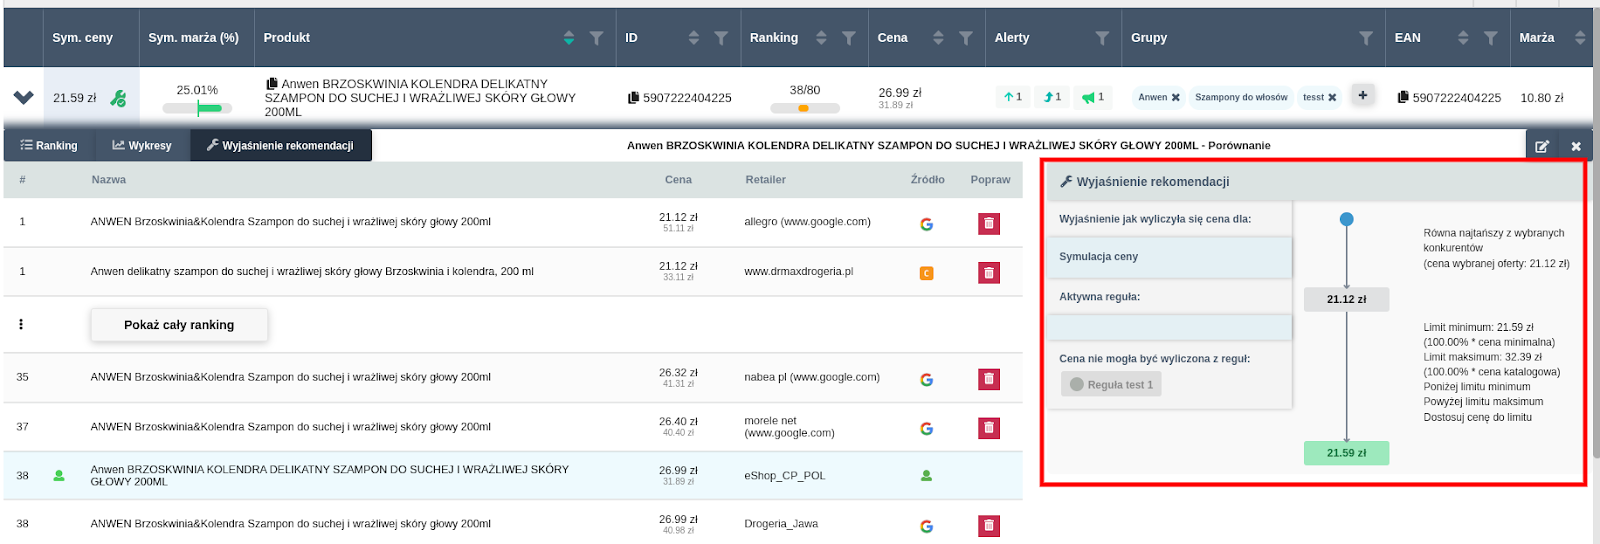Copy product name using the copy icon
The width and height of the screenshot is (1600, 544).
272,84
